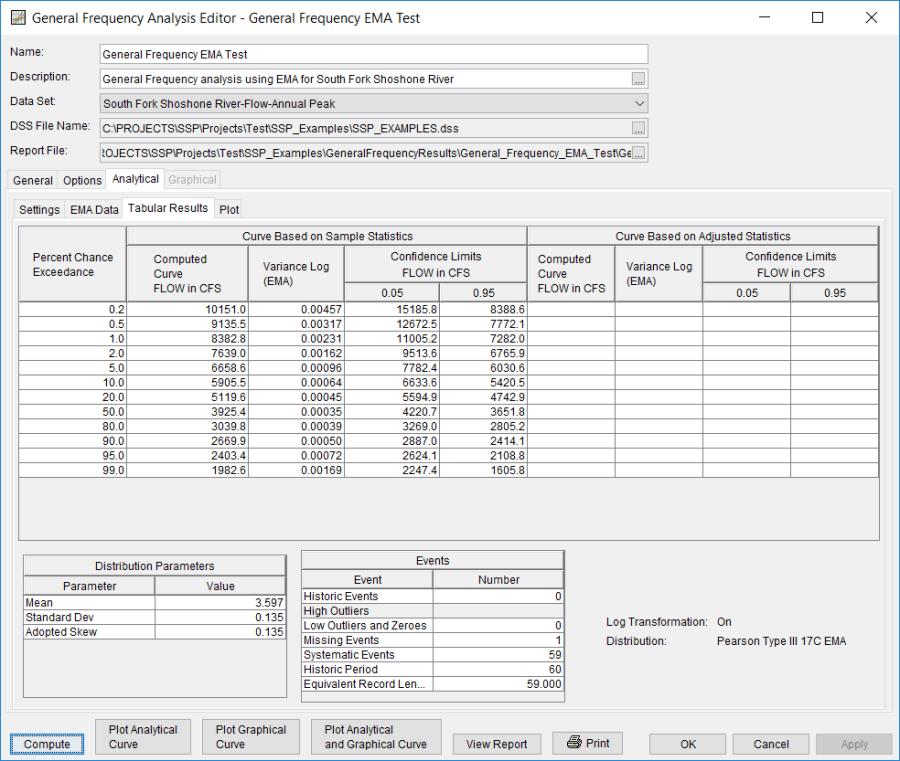Expand the Data Set dropdown
The width and height of the screenshot is (900, 761).
coord(639,104)
